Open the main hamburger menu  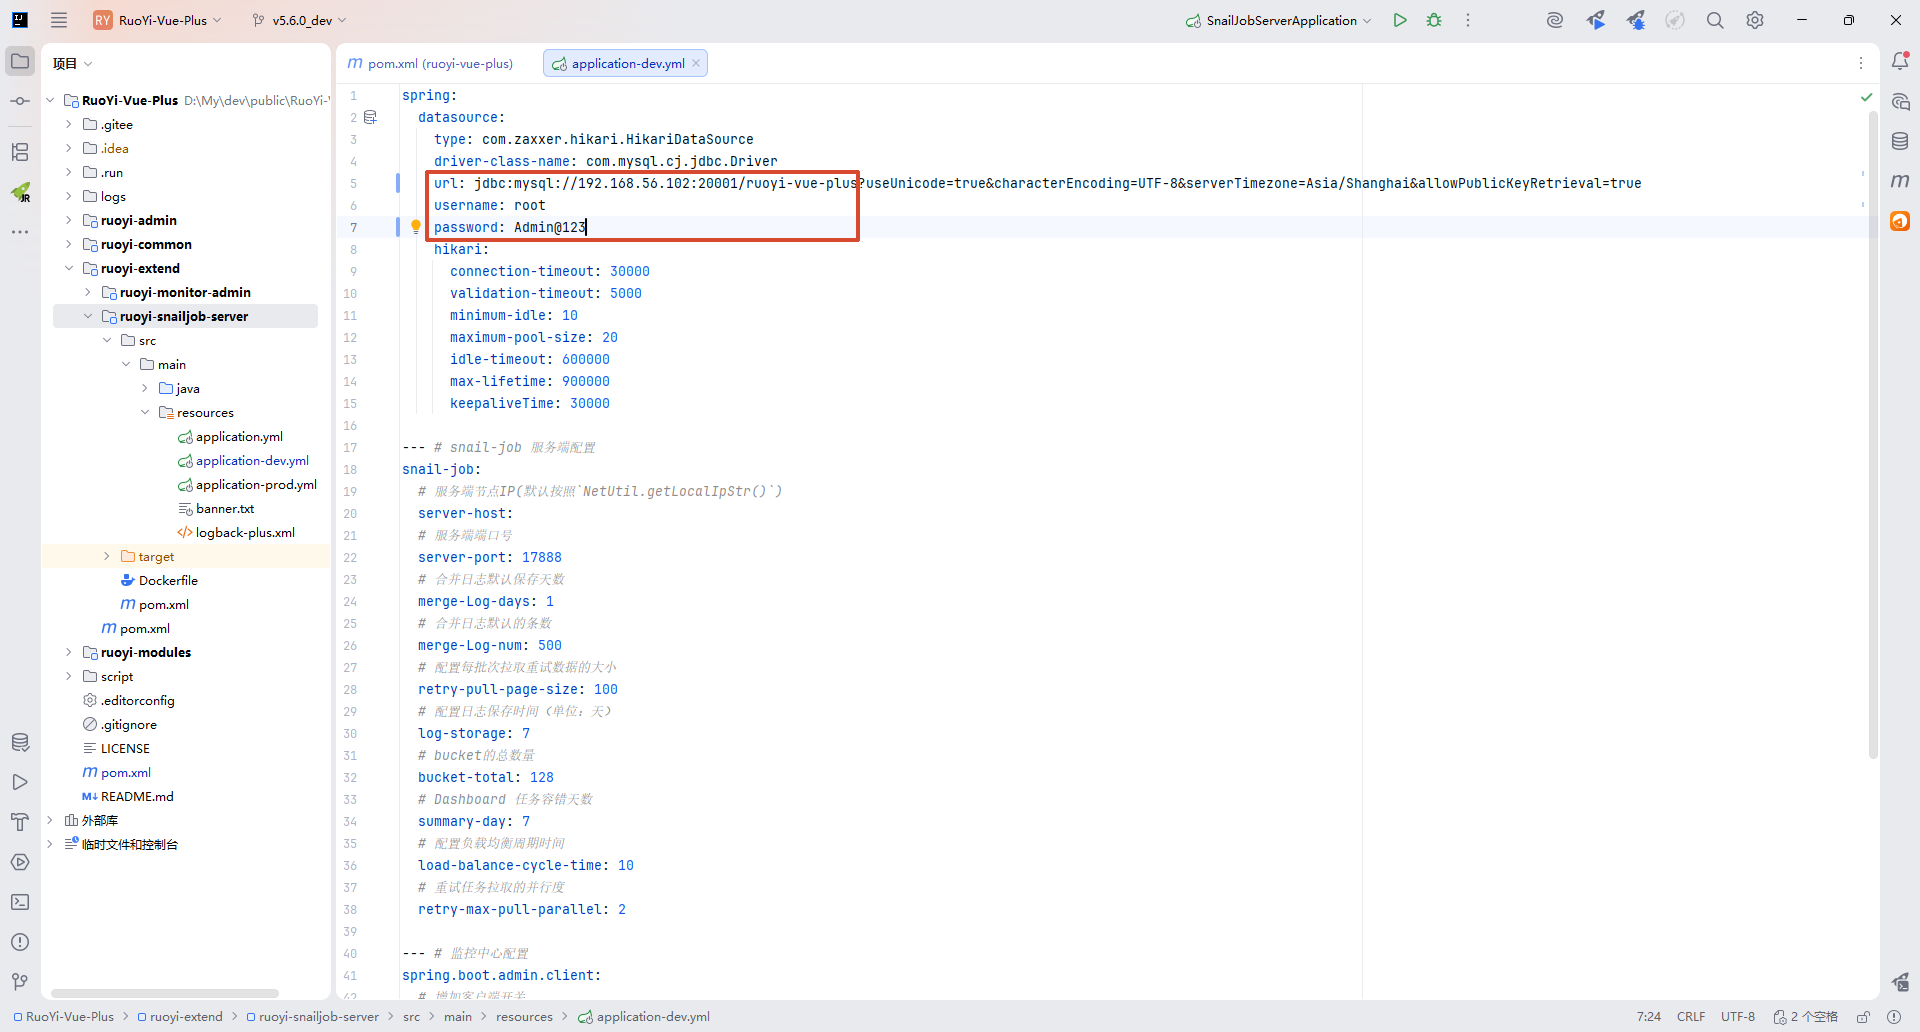(x=59, y=20)
